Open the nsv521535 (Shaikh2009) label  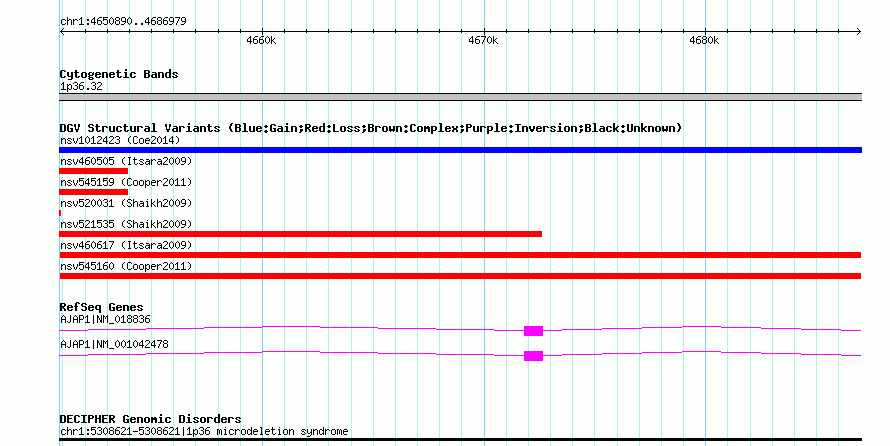(126, 224)
